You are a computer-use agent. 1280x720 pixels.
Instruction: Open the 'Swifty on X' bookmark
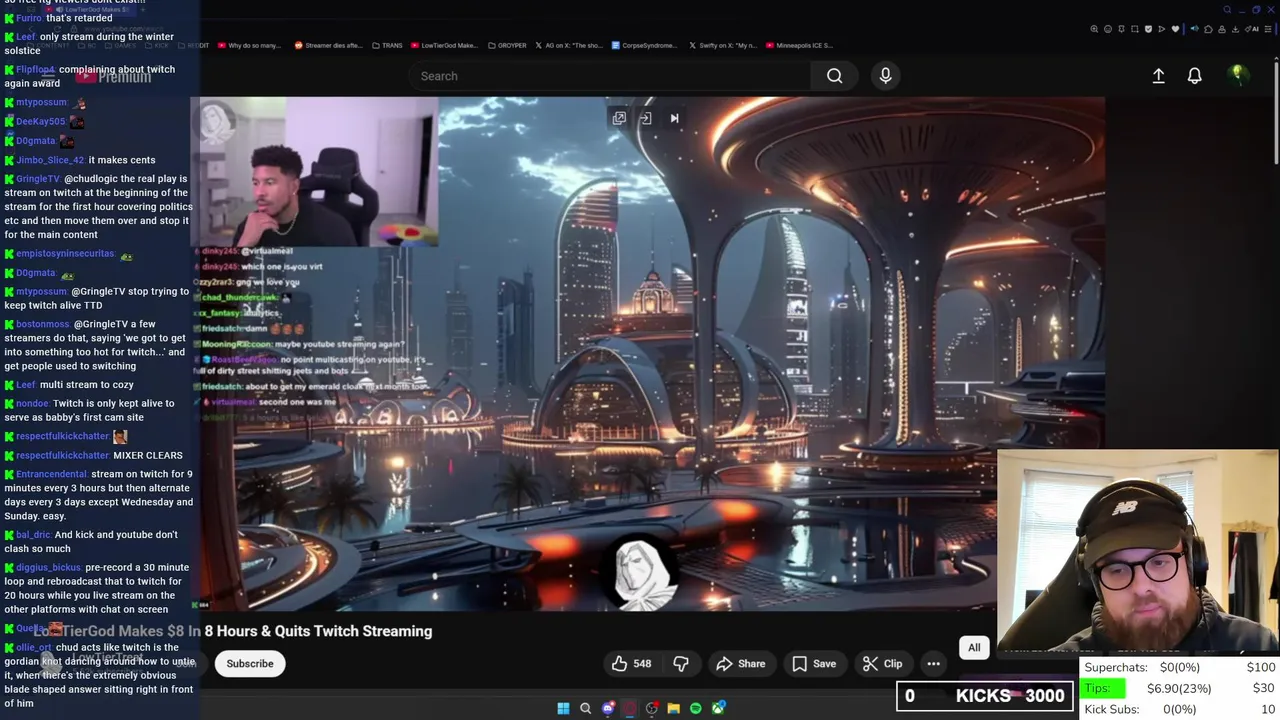coord(722,45)
